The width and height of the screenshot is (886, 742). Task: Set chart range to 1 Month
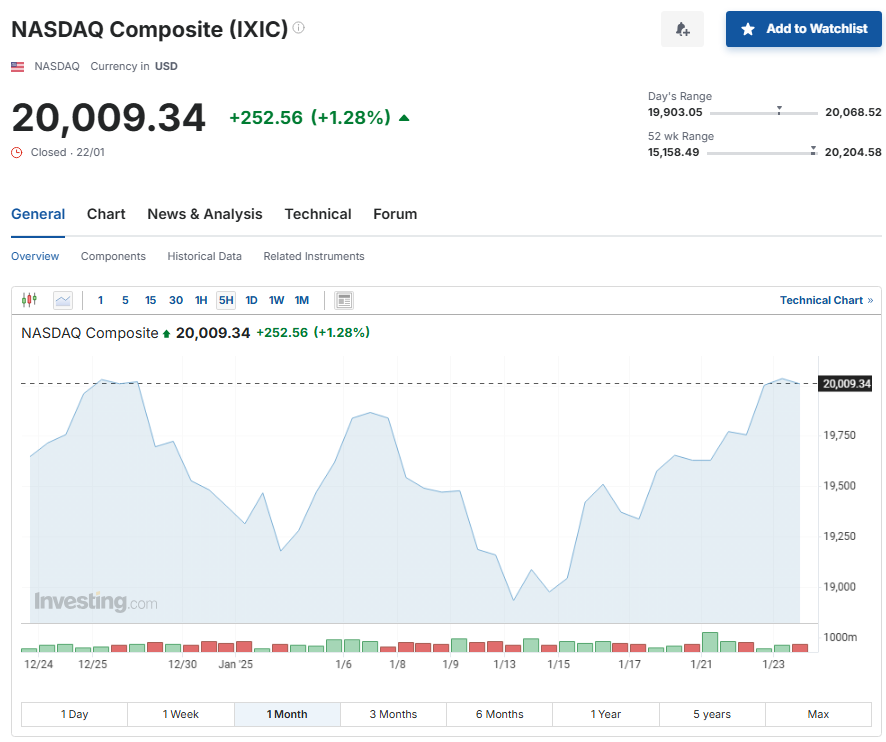[x=287, y=714]
